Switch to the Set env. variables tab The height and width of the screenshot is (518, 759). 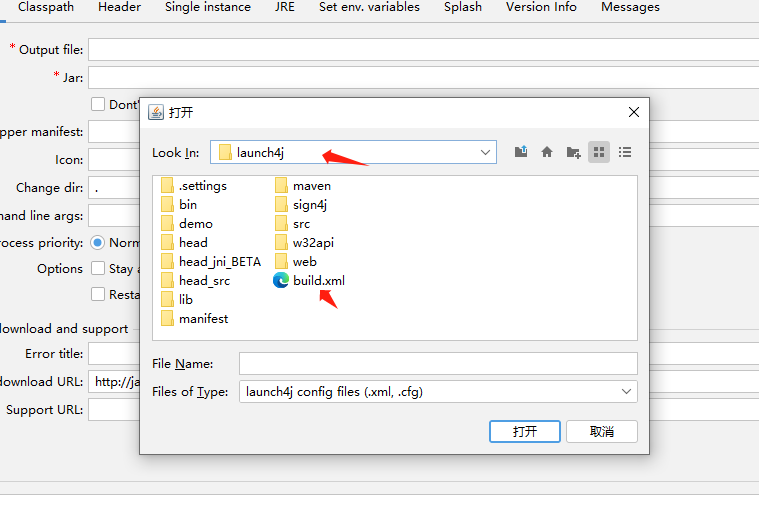point(369,7)
